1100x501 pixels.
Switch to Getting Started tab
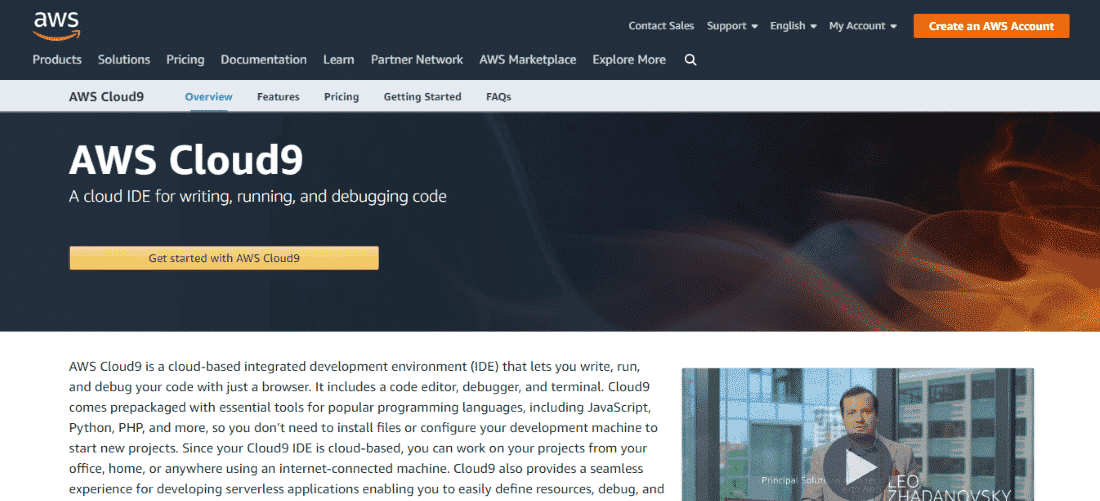pos(422,97)
